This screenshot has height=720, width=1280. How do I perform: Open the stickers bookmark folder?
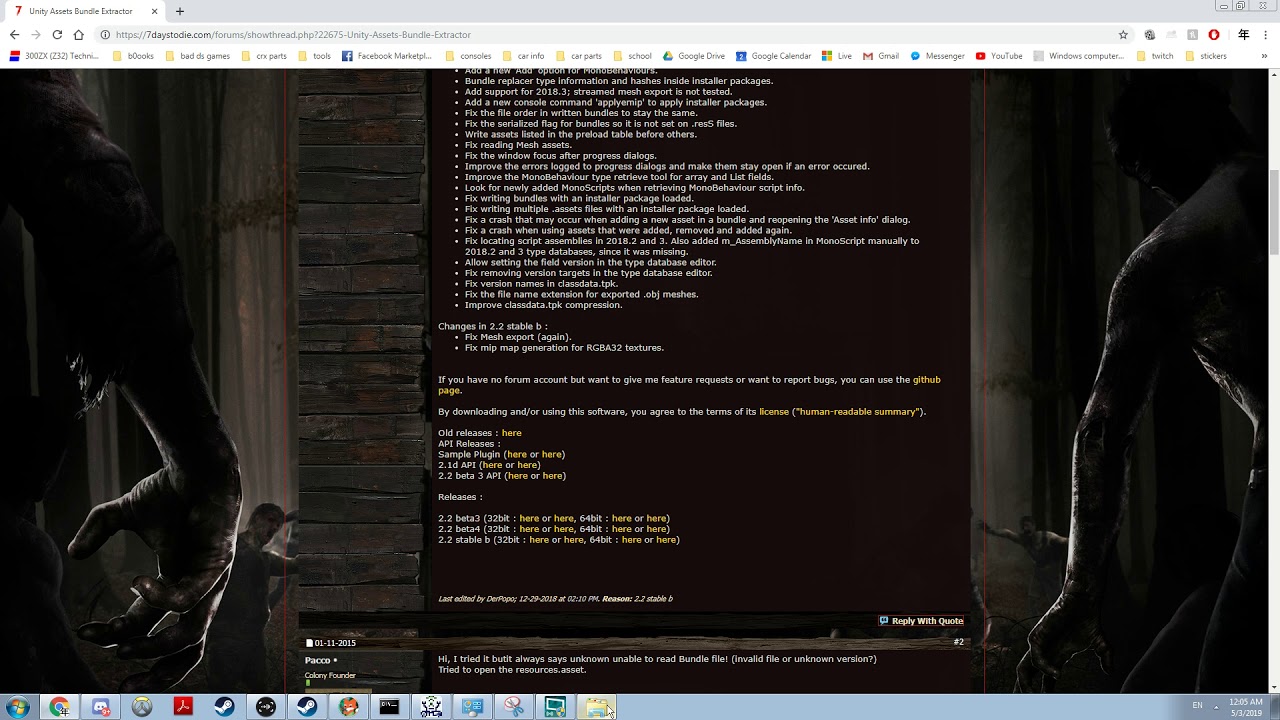(x=1206, y=56)
